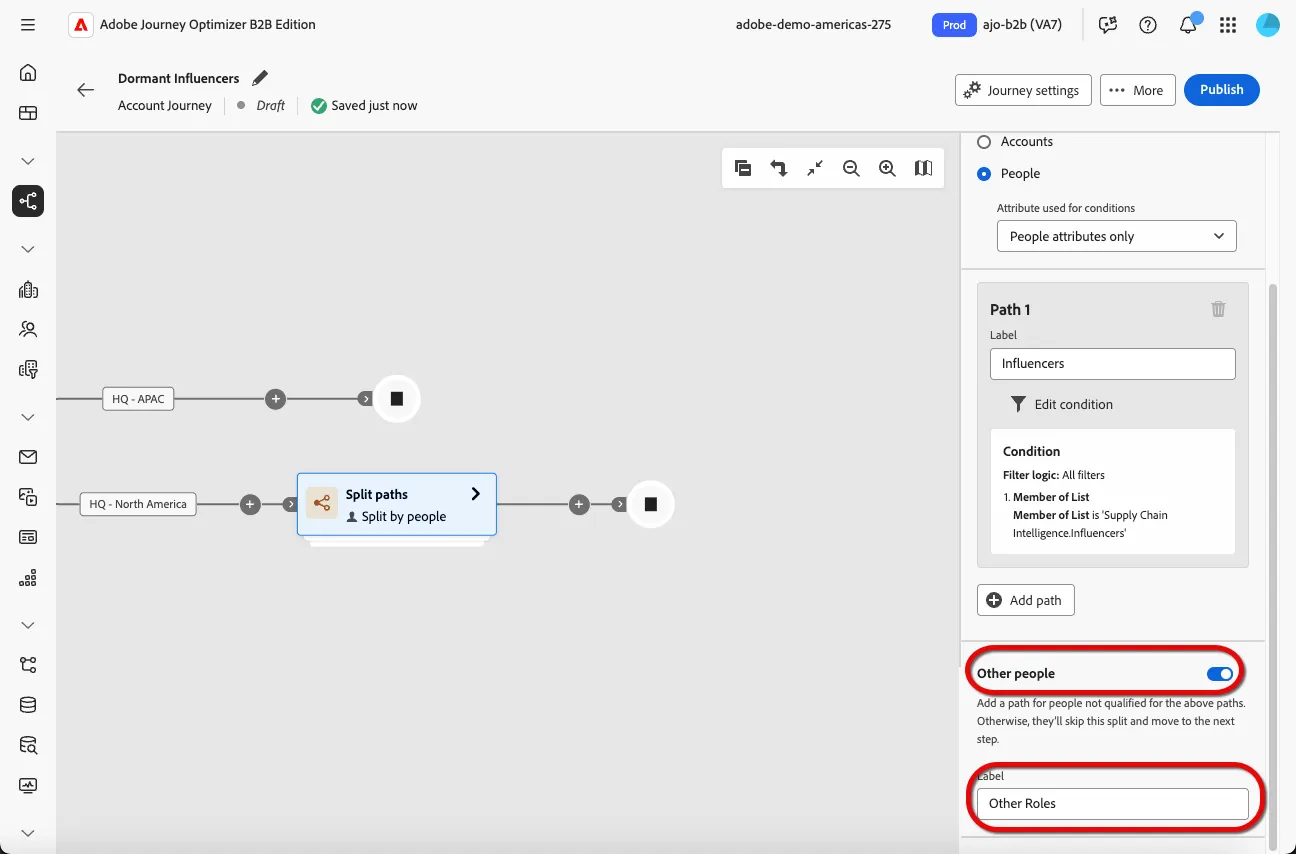Image resolution: width=1296 pixels, height=854 pixels.
Task: Open the user profile avatar
Action: [x=1268, y=25]
